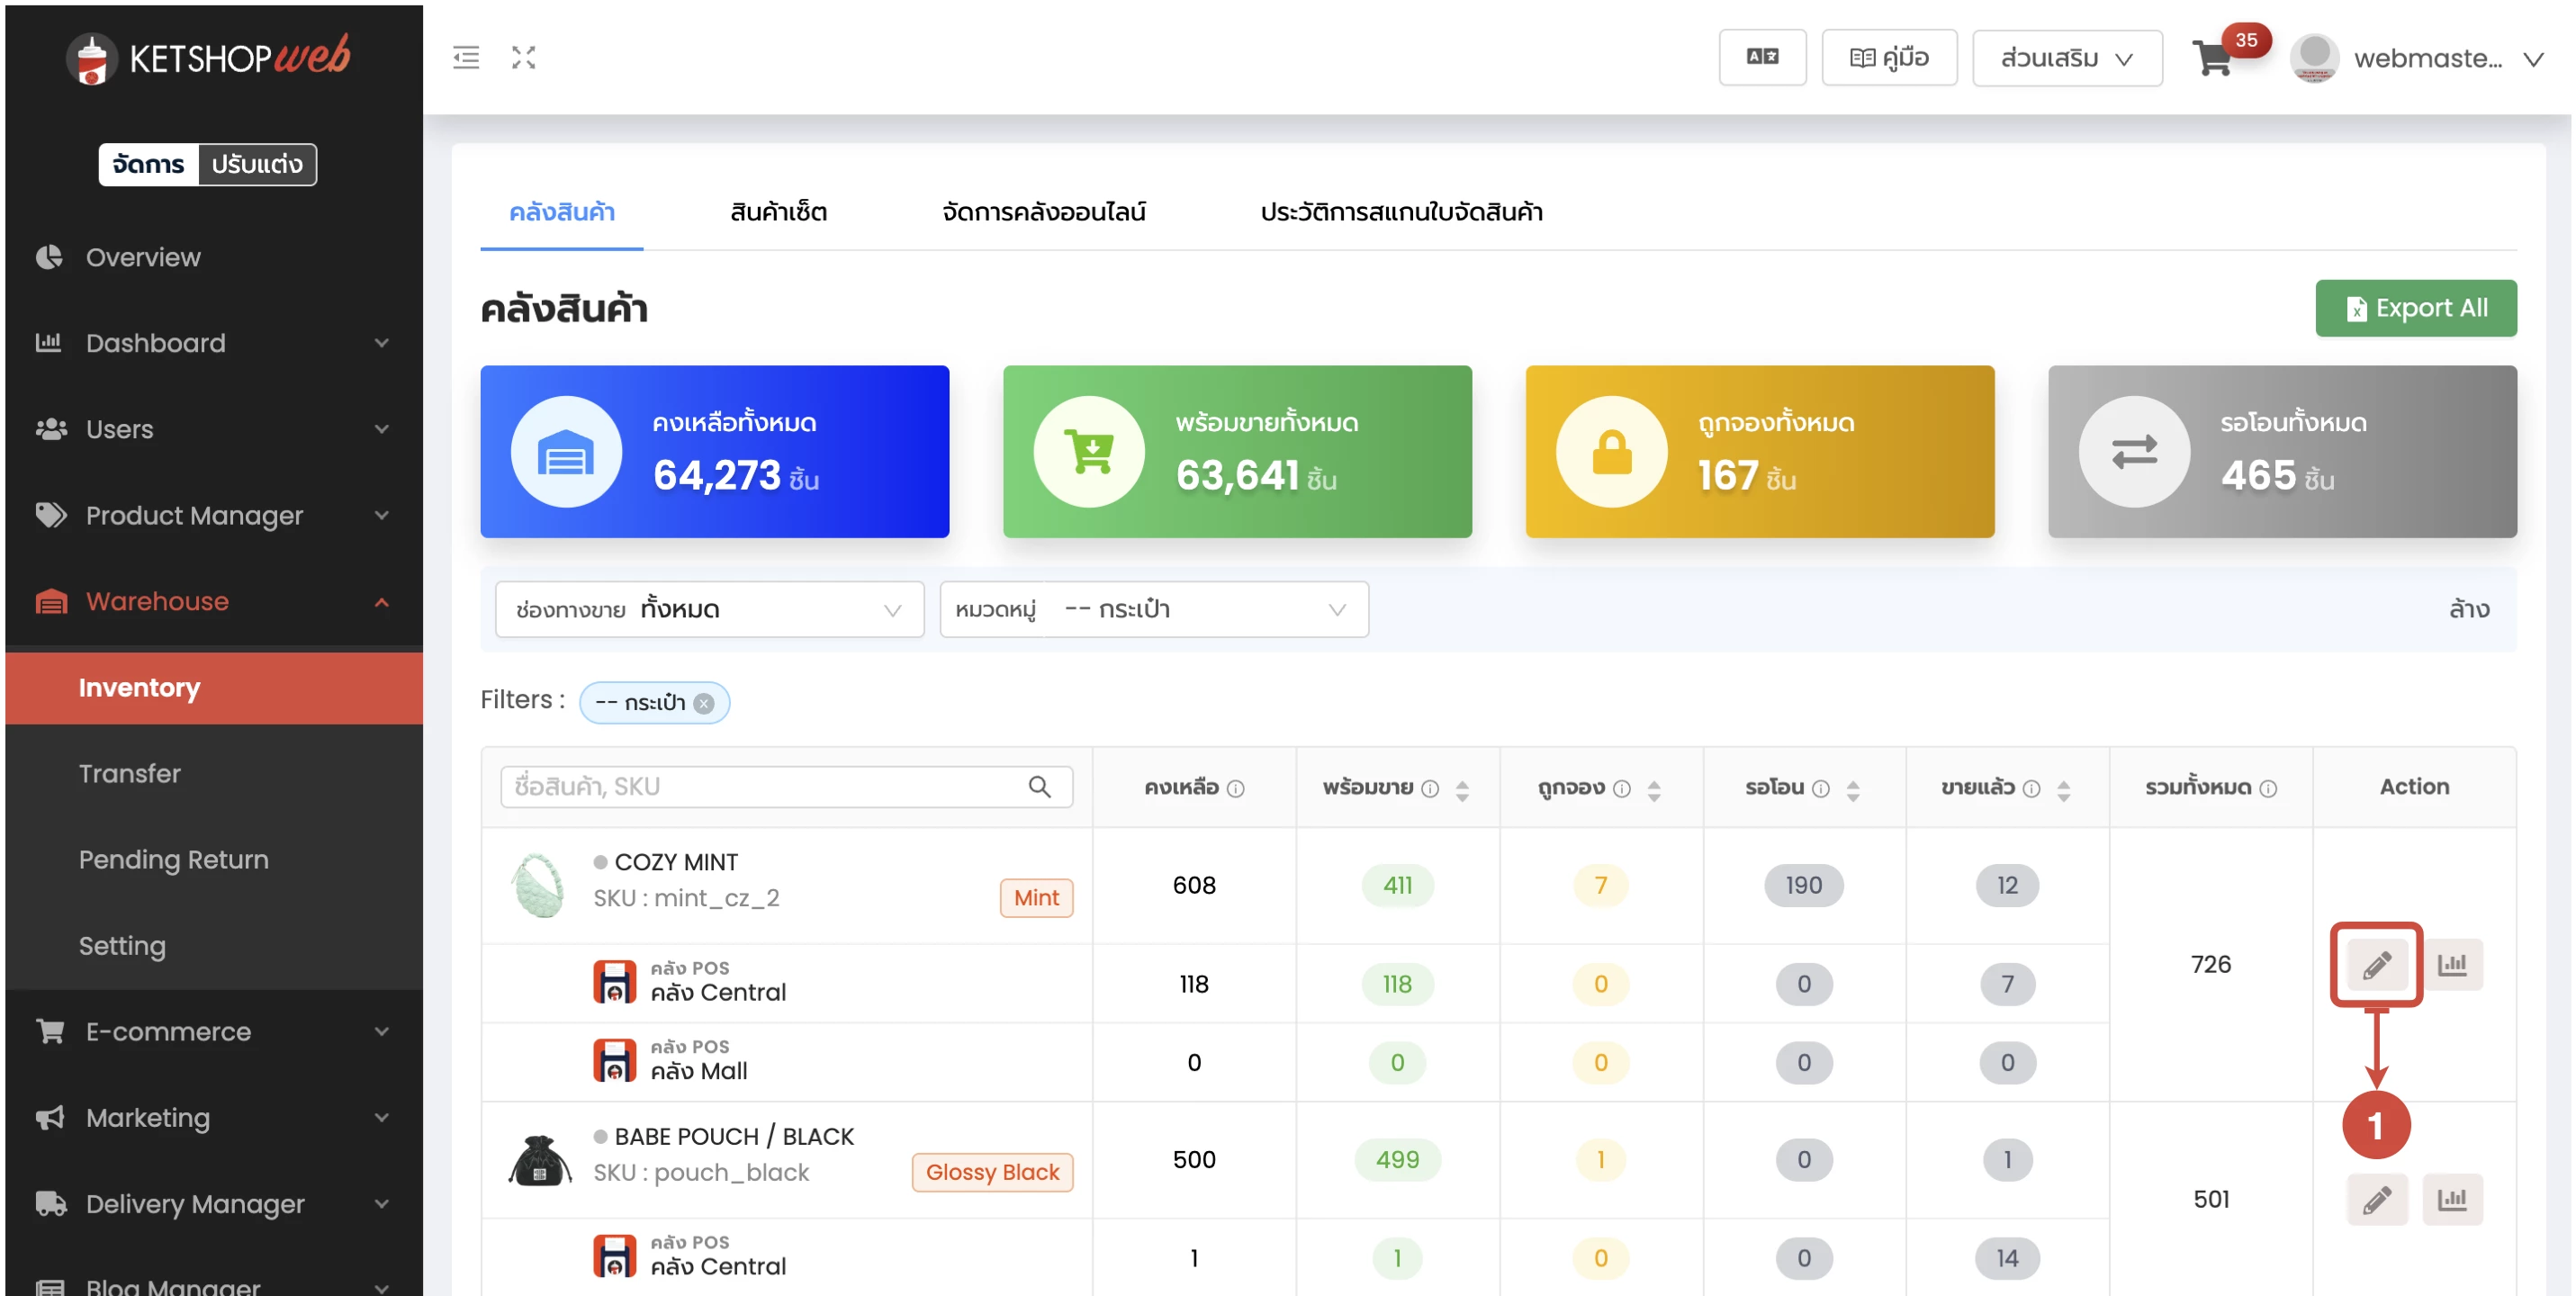Click the ล้าง clear filters link
Viewport: 2576px width, 1296px height.
(2468, 609)
